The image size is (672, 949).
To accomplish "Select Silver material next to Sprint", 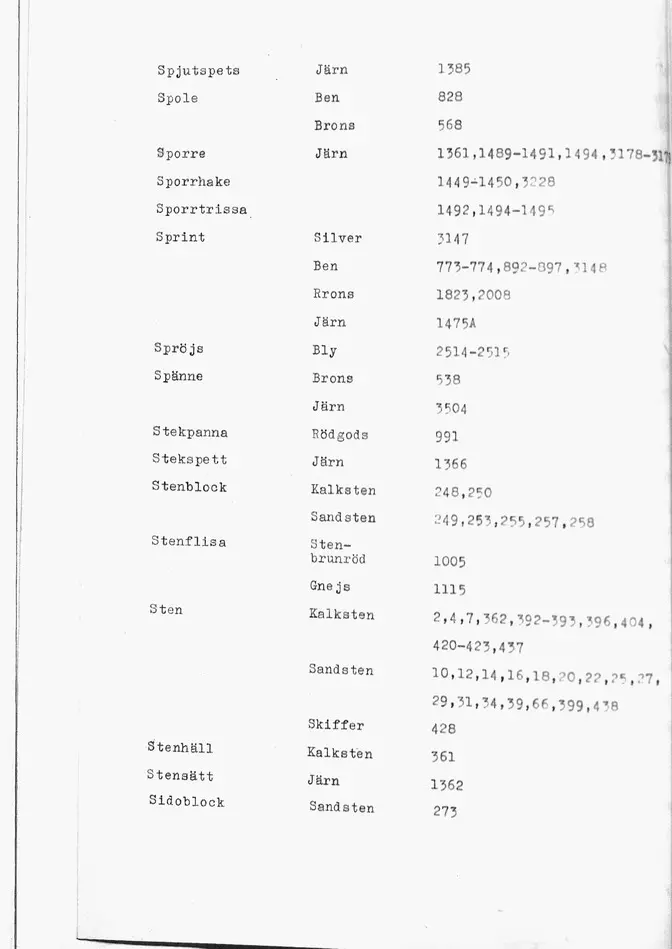I will pos(338,238).
